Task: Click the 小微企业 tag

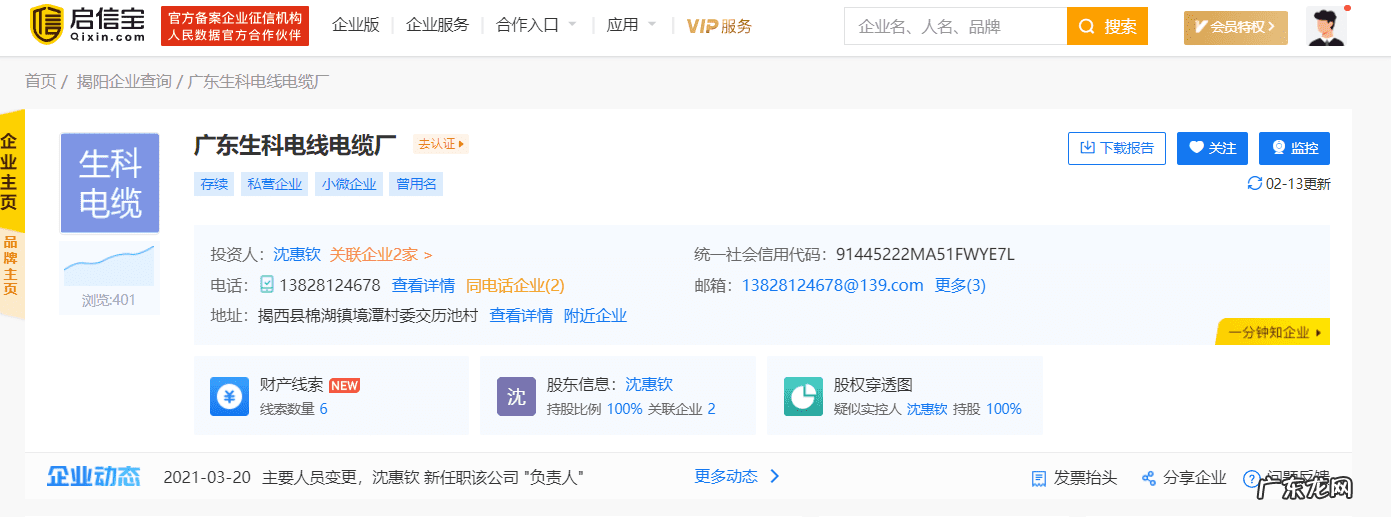Action: pos(349,184)
